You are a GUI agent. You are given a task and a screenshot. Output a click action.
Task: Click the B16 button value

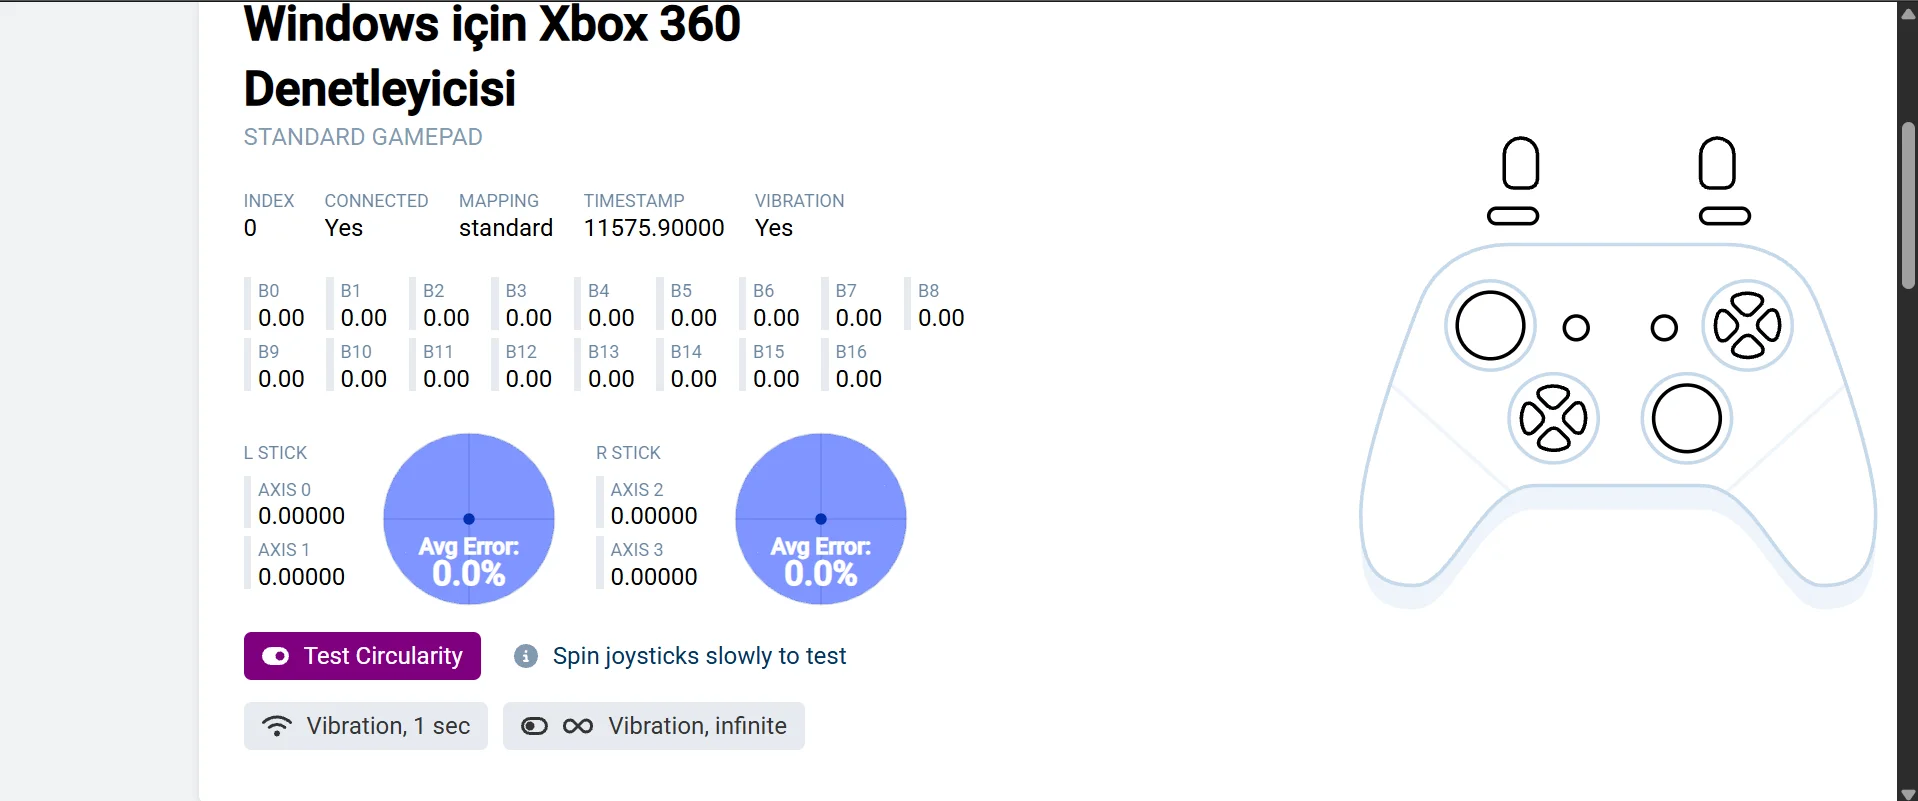859,379
